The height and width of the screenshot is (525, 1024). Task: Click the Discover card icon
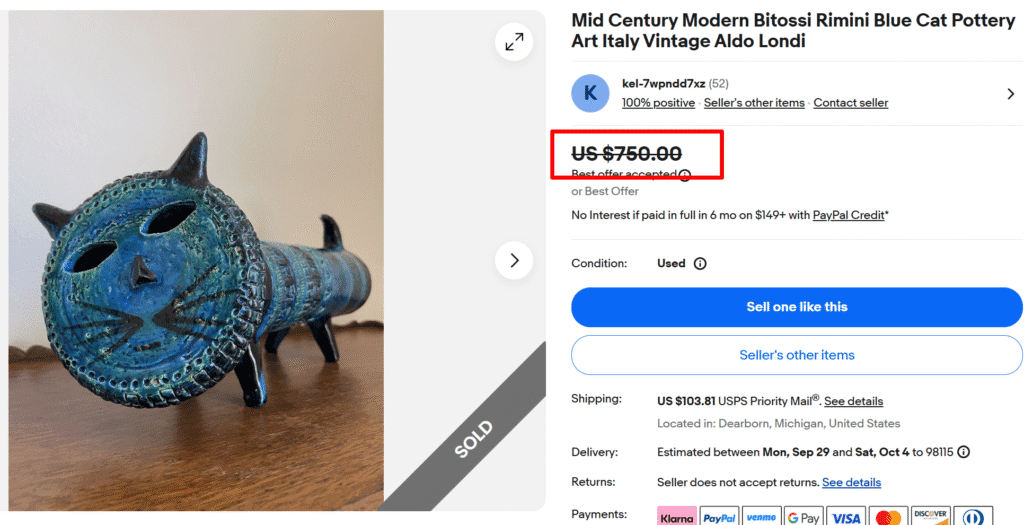(x=930, y=516)
